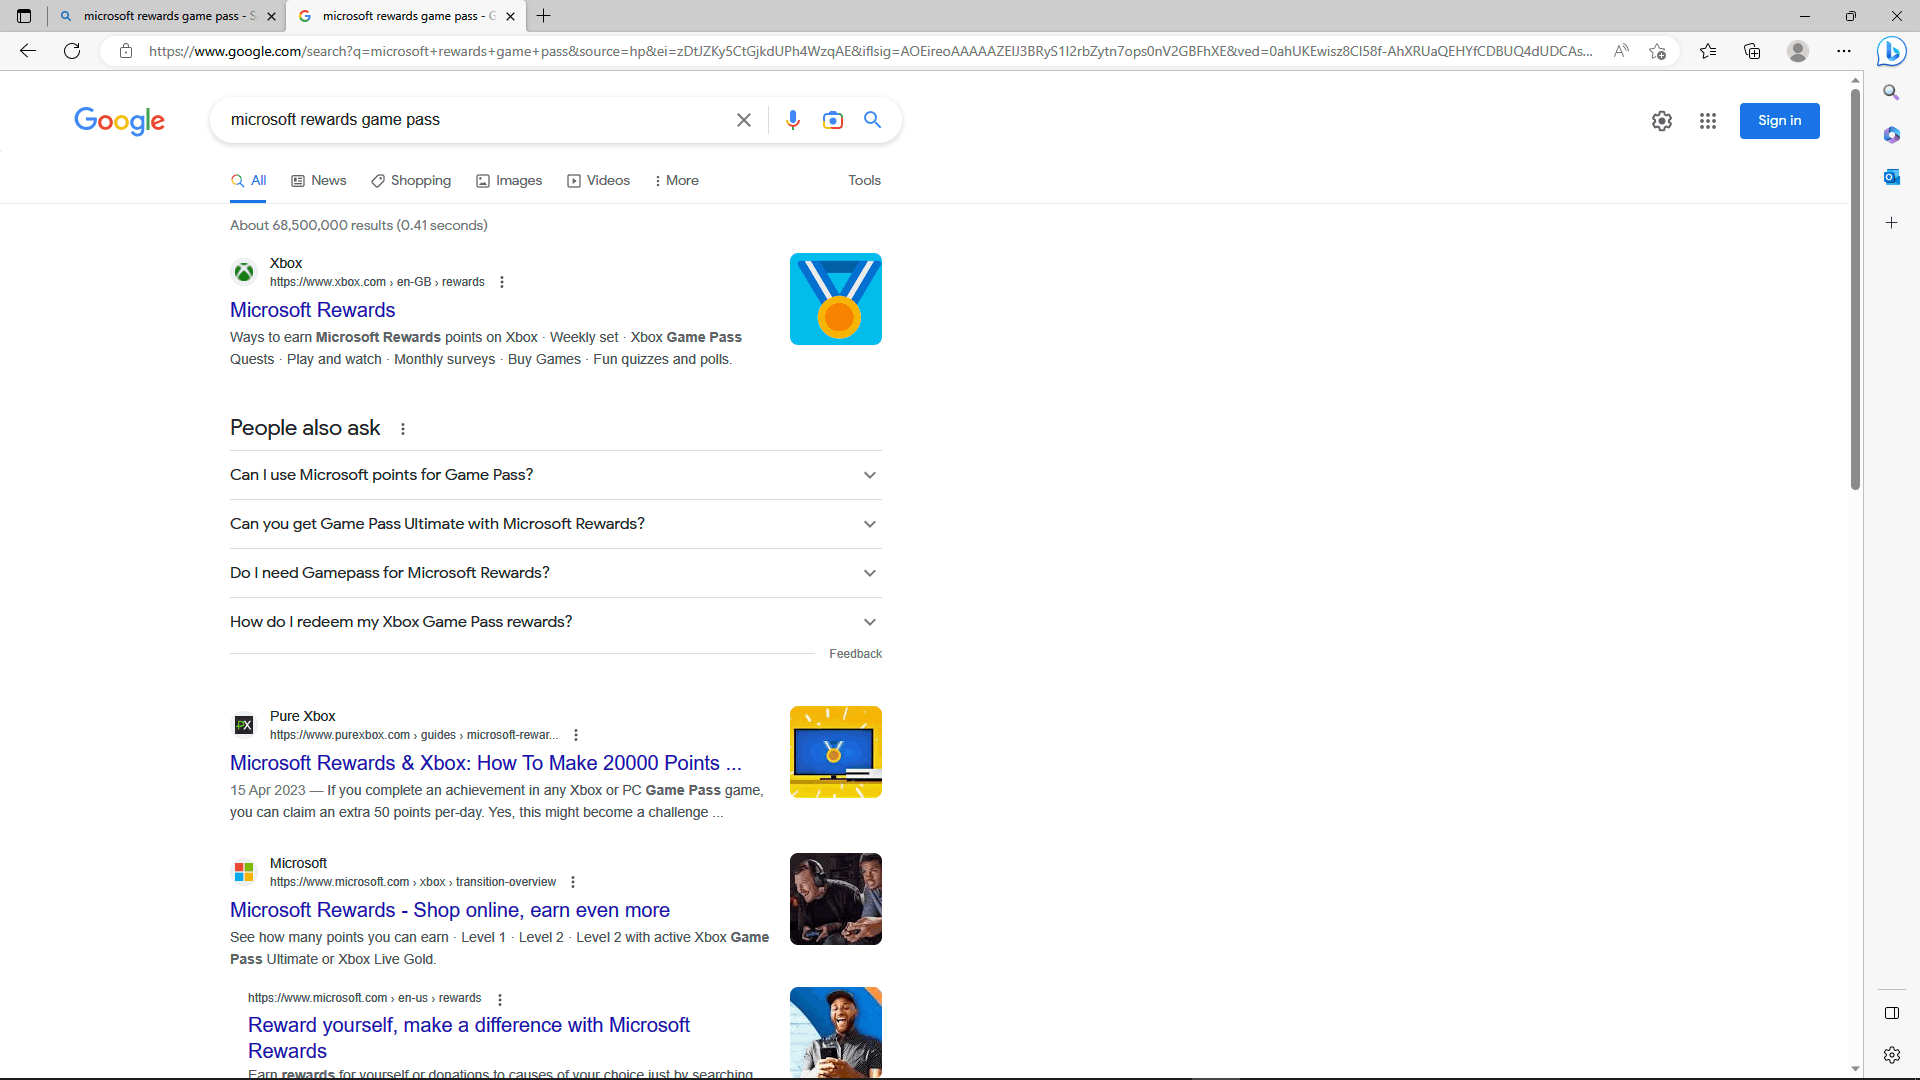Expand the 'Can you get Game Pass Ultimate with Microsoft Rewards?' question
This screenshot has width=1920, height=1080.
(869, 524)
